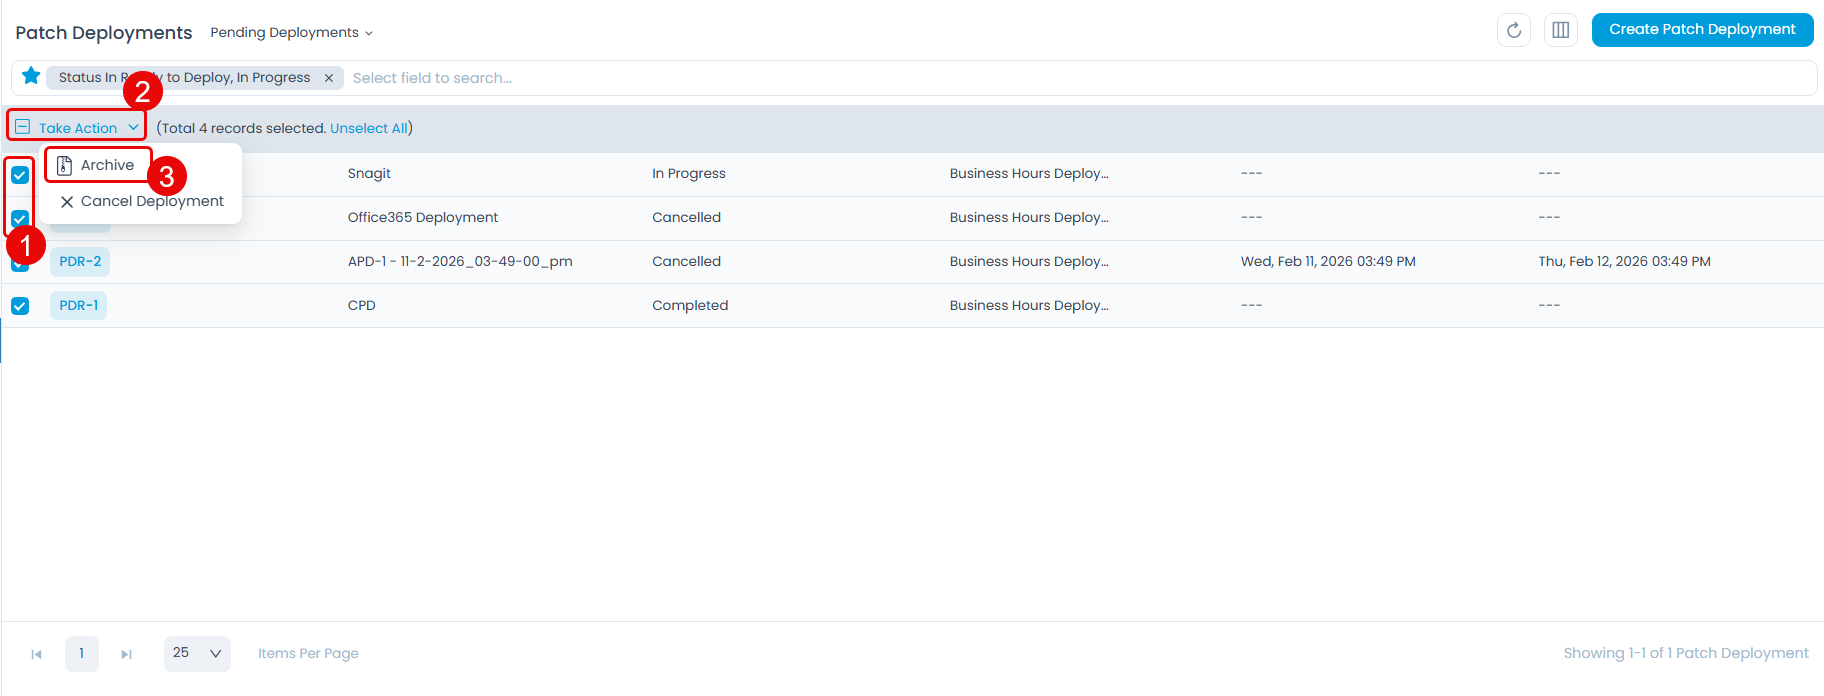The width and height of the screenshot is (1824, 696).
Task: Open the PDR-2 deployment link
Action: click(80, 261)
